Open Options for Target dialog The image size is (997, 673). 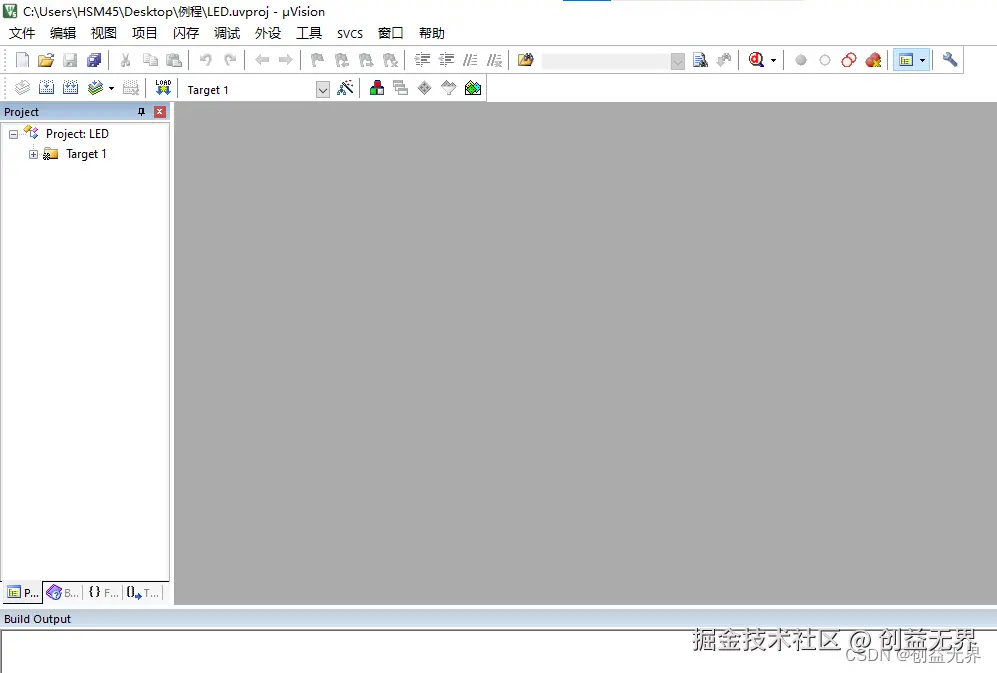tap(345, 88)
